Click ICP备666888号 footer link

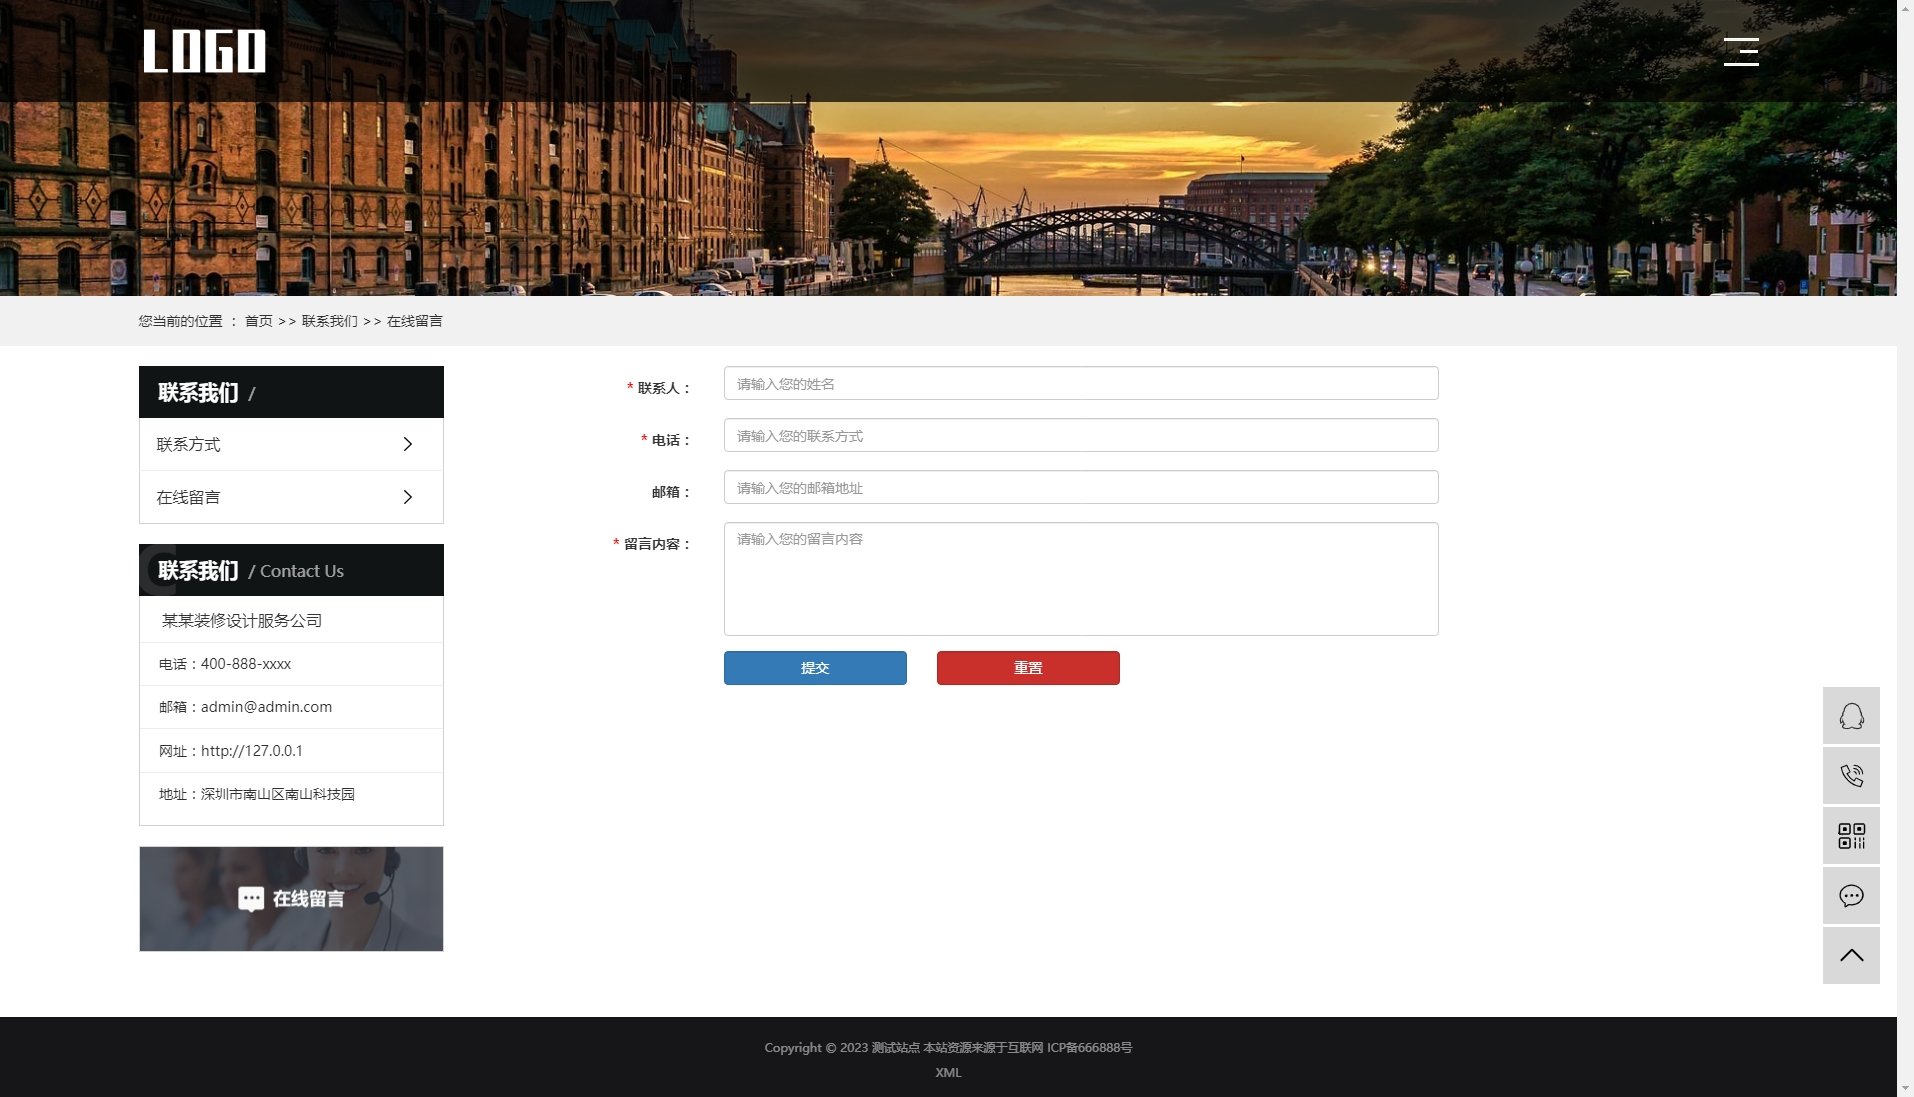click(x=1089, y=1048)
